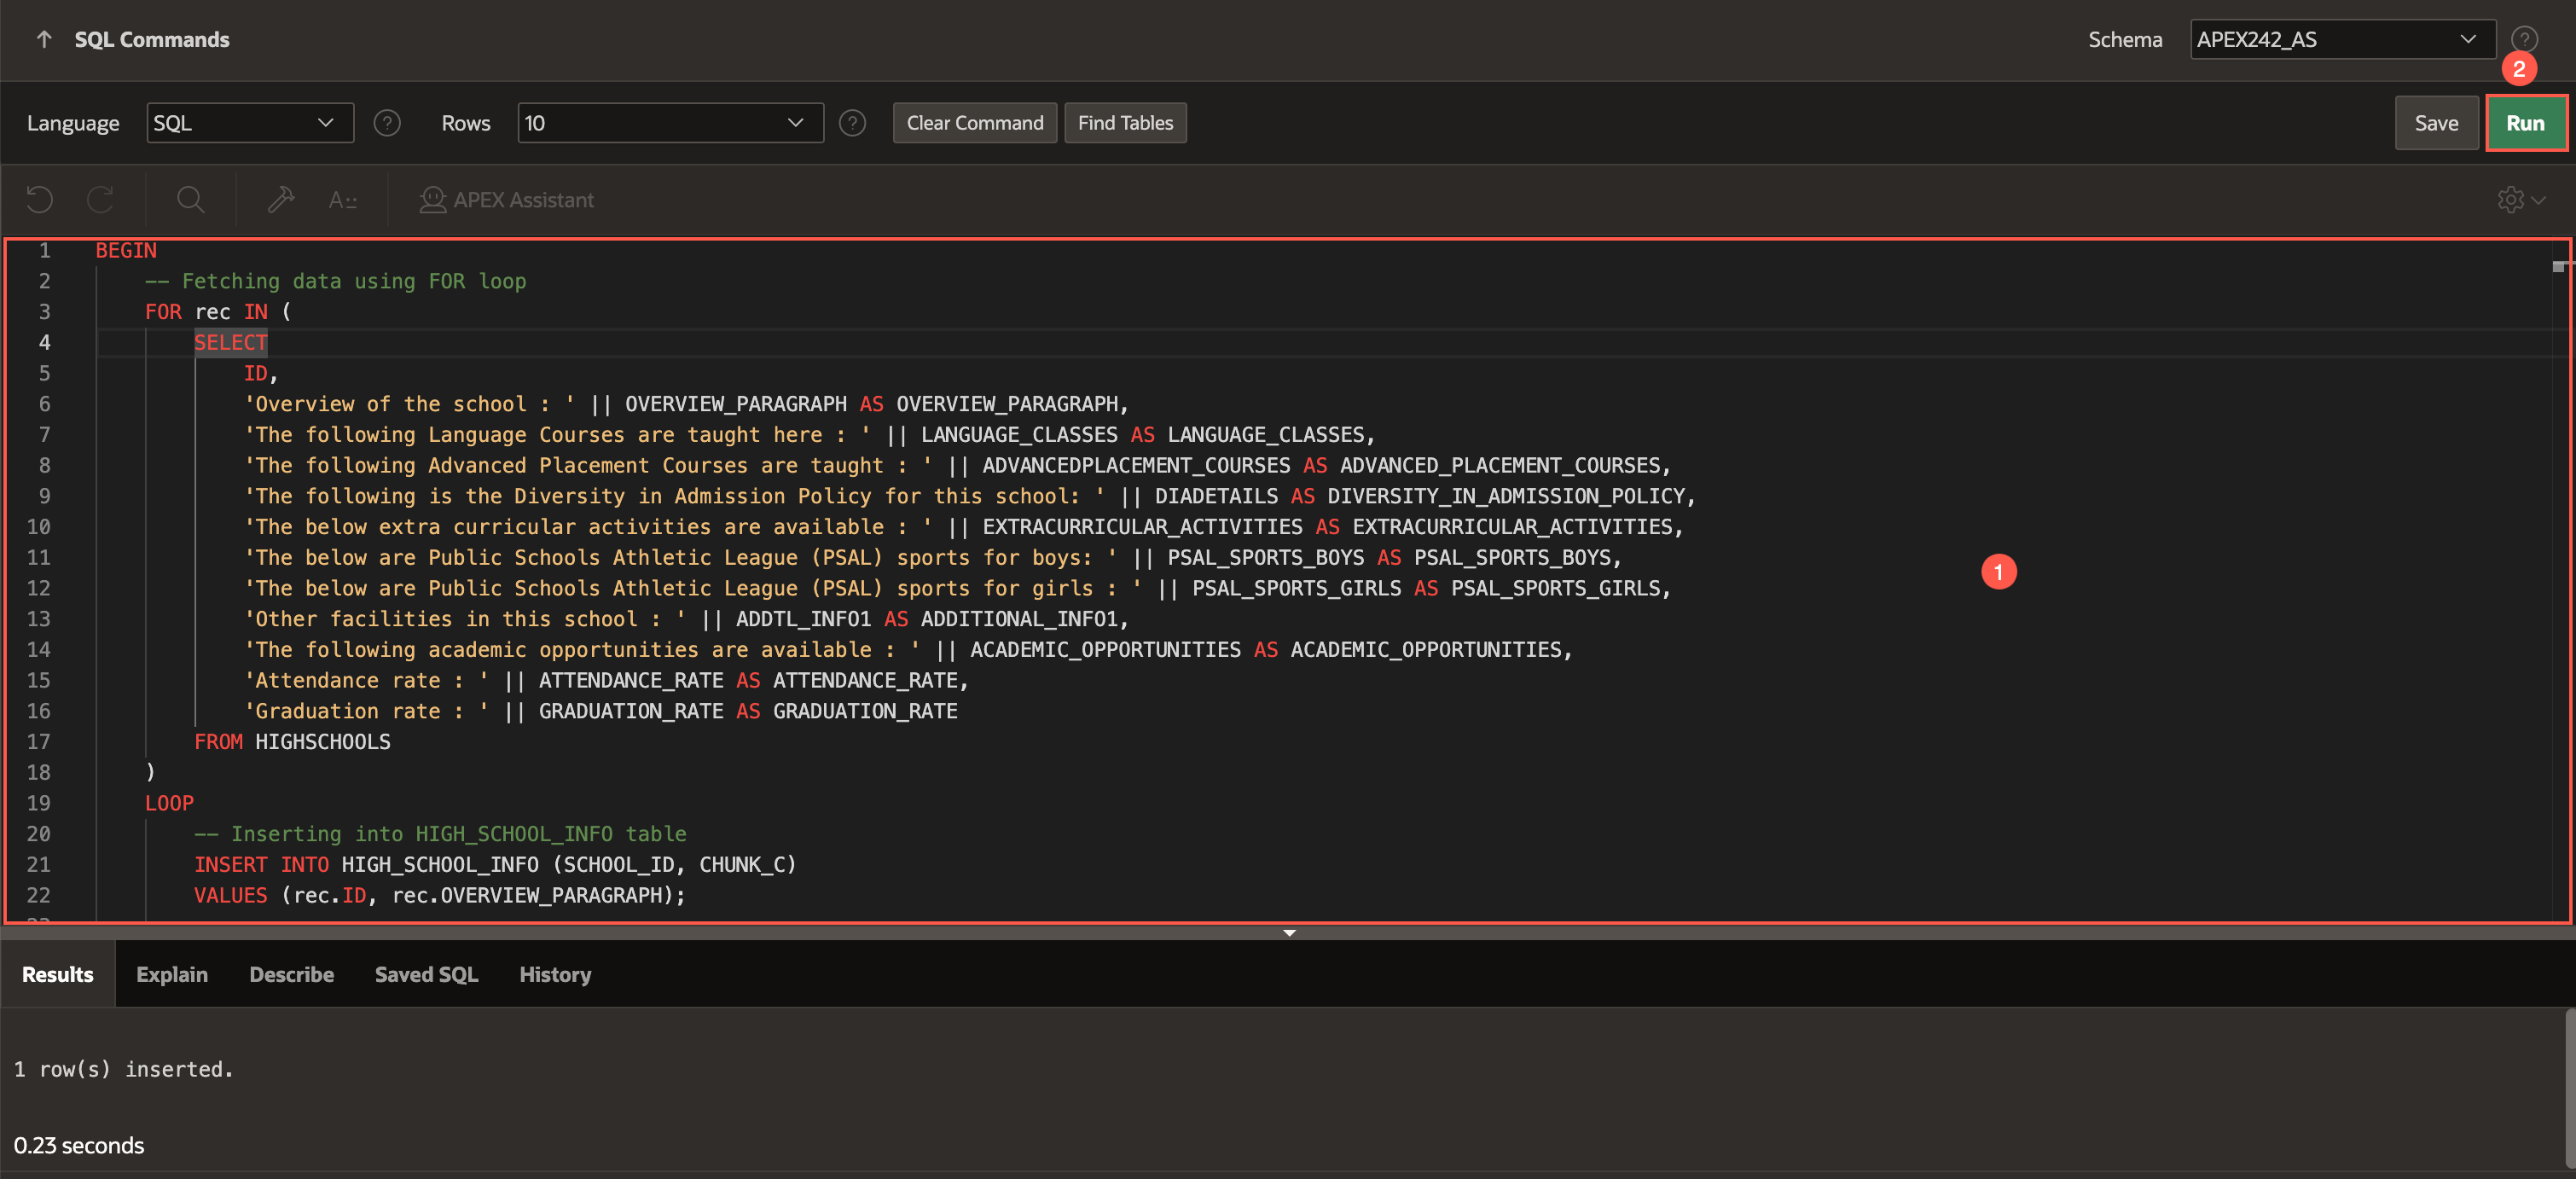The height and width of the screenshot is (1179, 2576).
Task: Click 'FROM HIGHSCHOOLS' on line 17
Action: [292, 742]
